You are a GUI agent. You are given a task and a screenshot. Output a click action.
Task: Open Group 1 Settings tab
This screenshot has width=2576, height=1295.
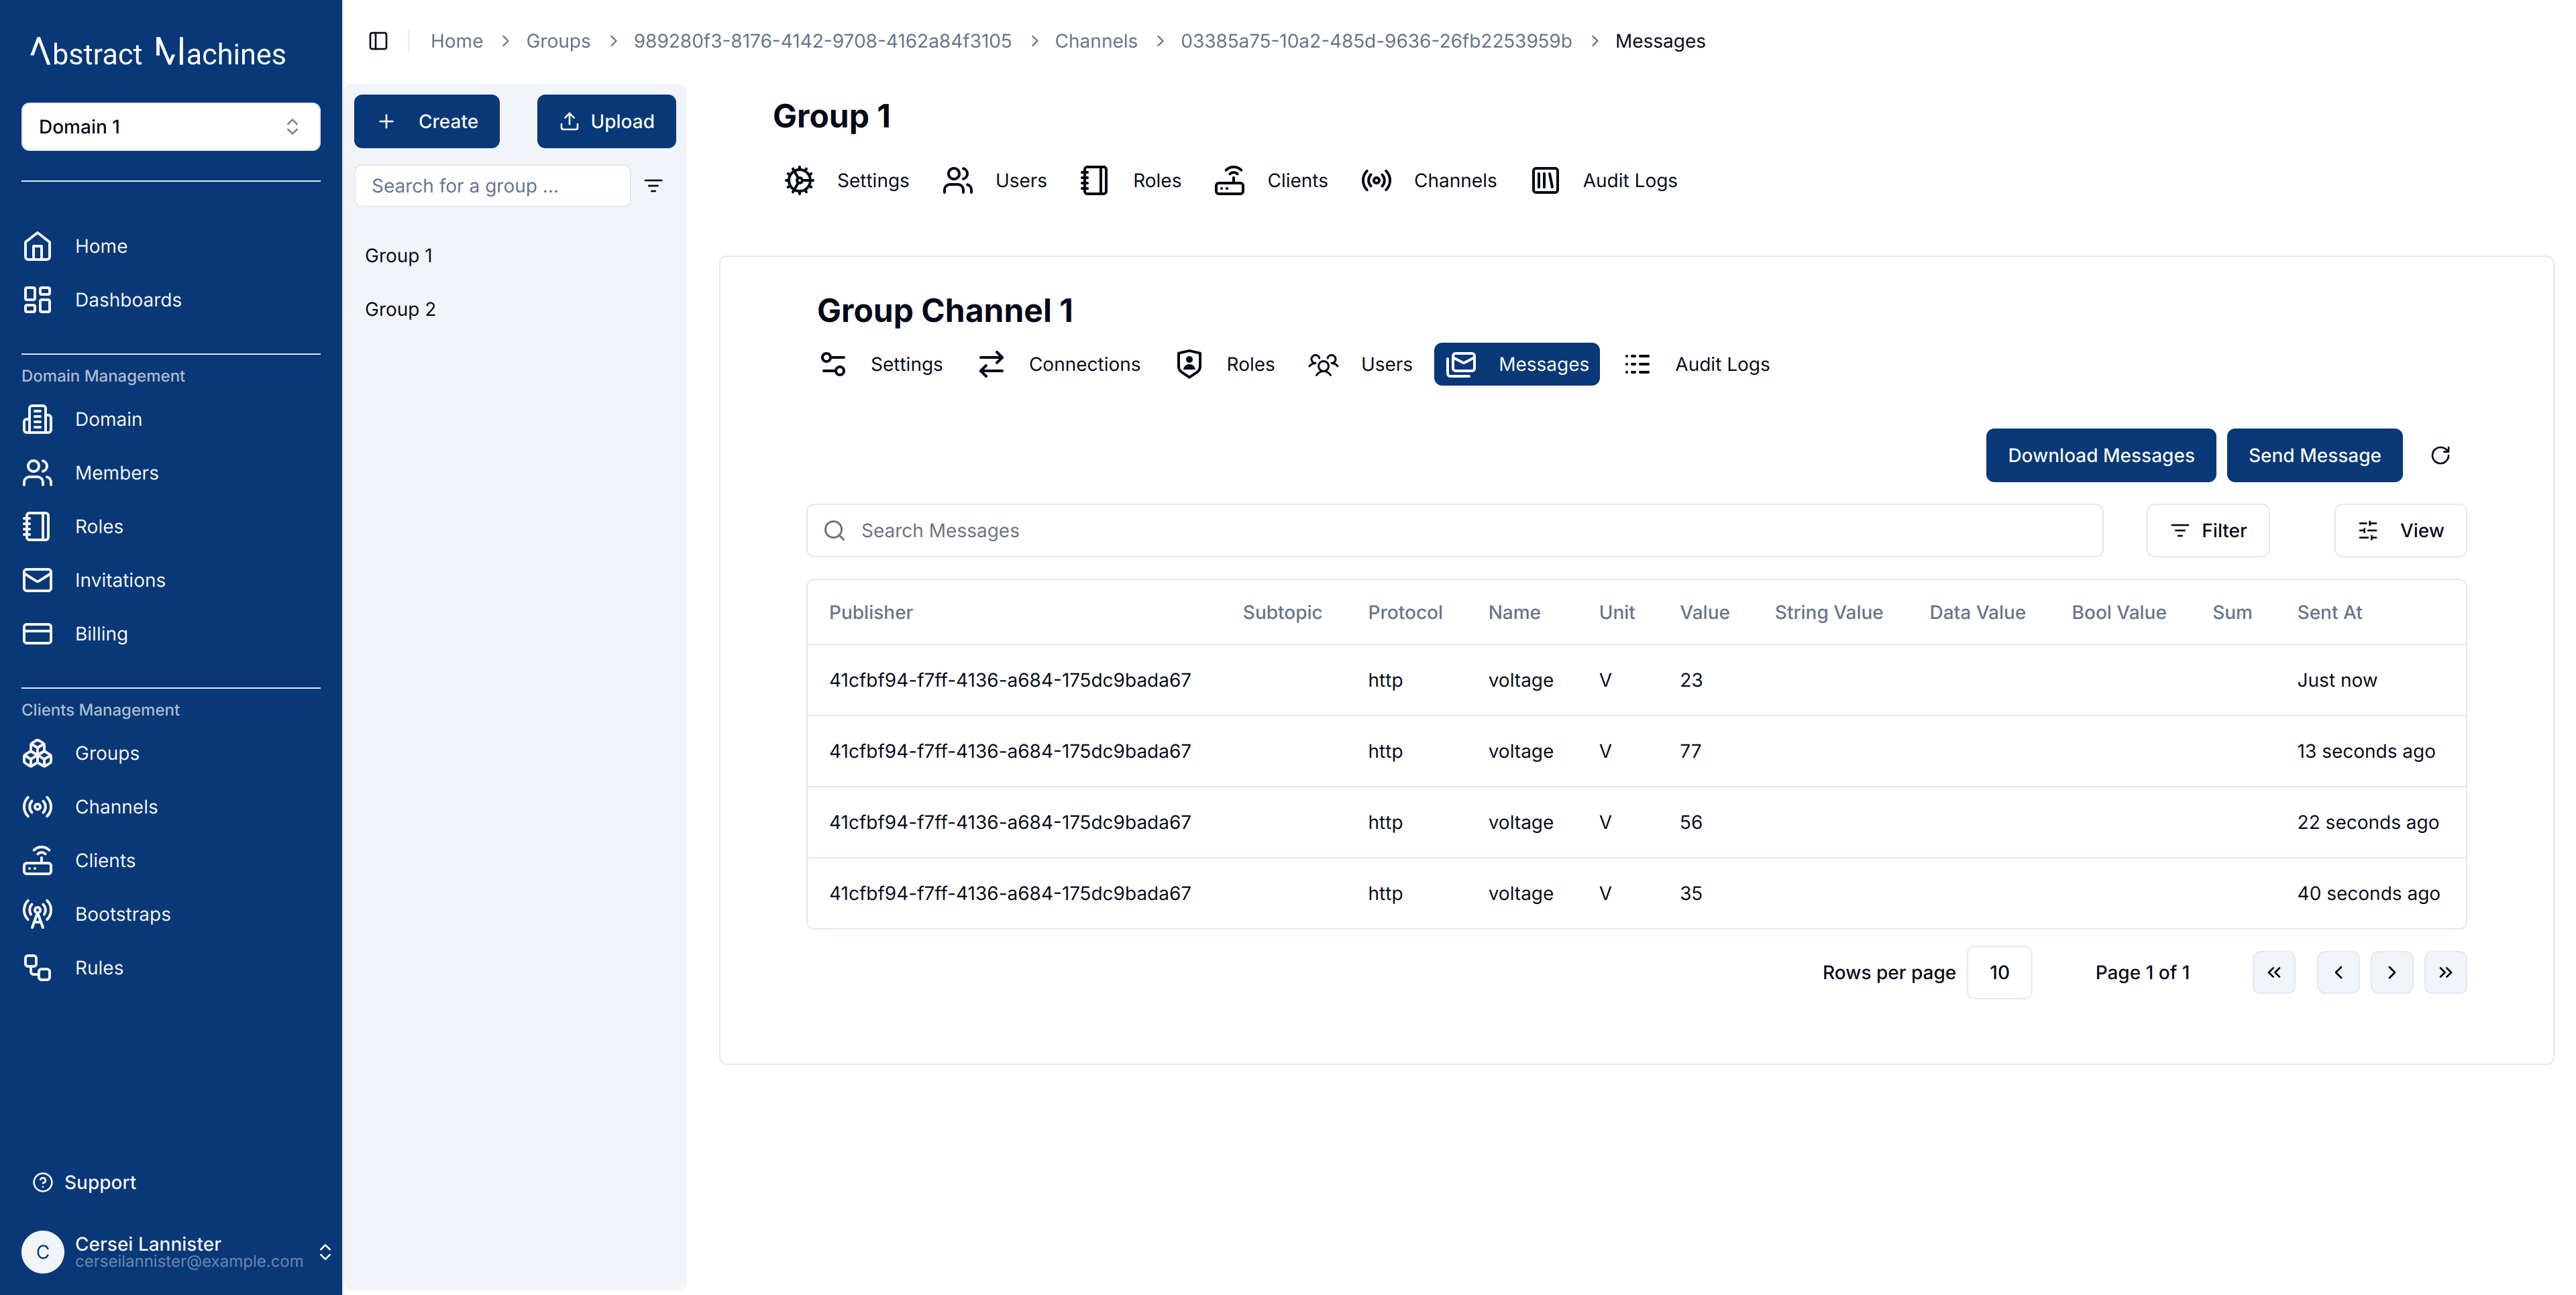point(847,181)
